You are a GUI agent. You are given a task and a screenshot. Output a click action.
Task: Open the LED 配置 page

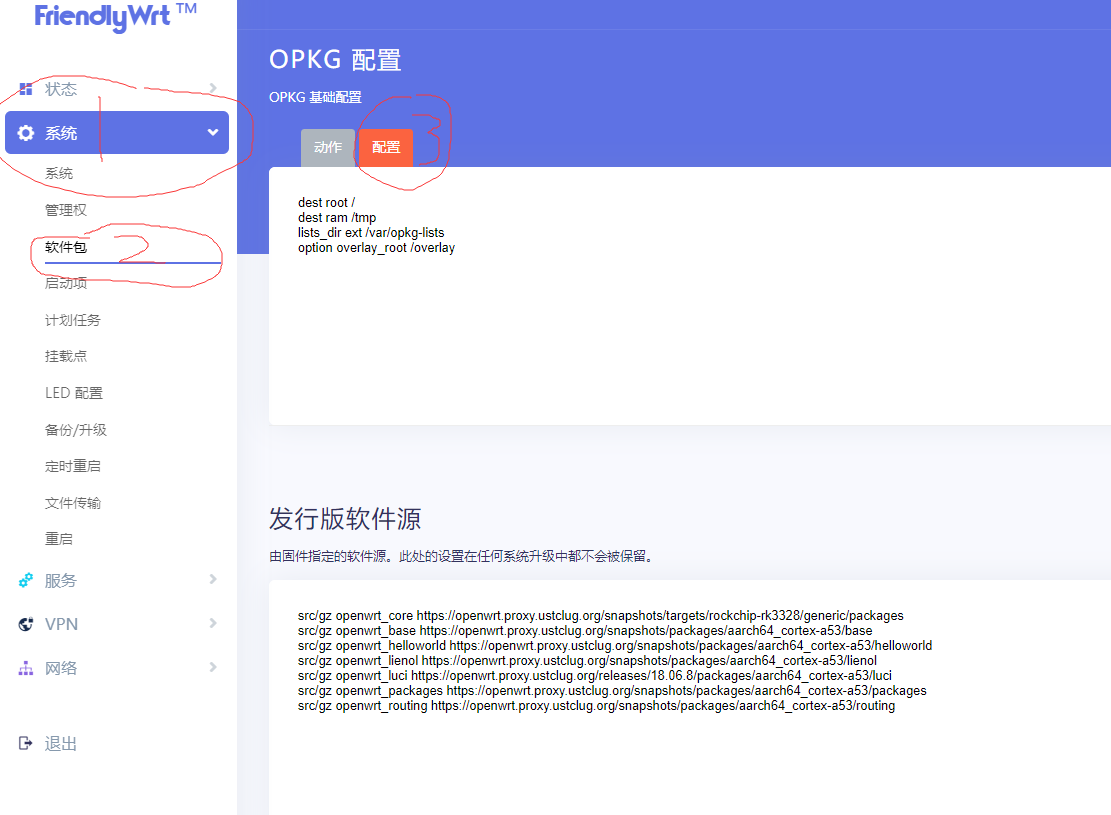72,392
